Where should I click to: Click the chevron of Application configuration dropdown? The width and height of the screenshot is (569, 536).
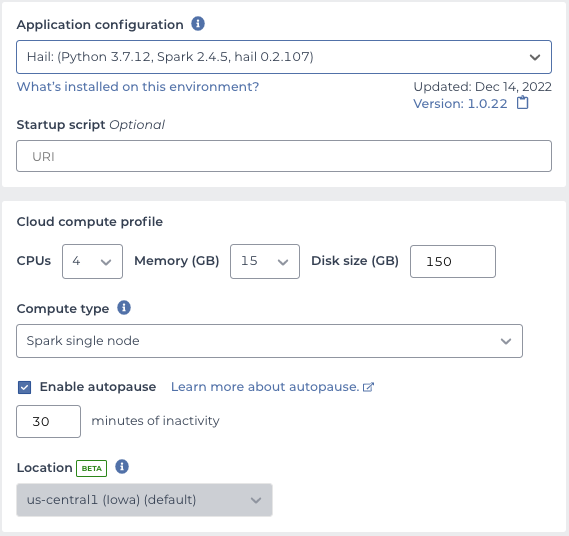pos(535,57)
